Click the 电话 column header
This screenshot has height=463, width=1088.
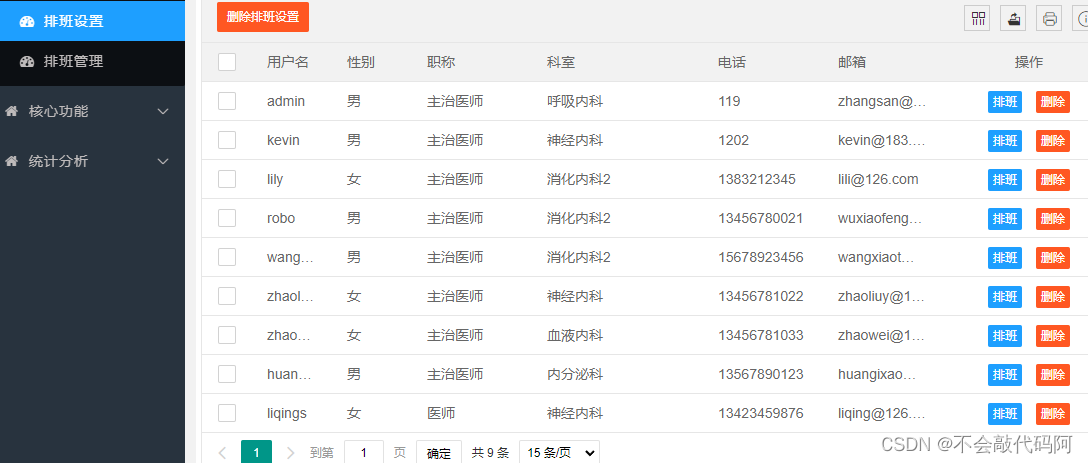732,62
